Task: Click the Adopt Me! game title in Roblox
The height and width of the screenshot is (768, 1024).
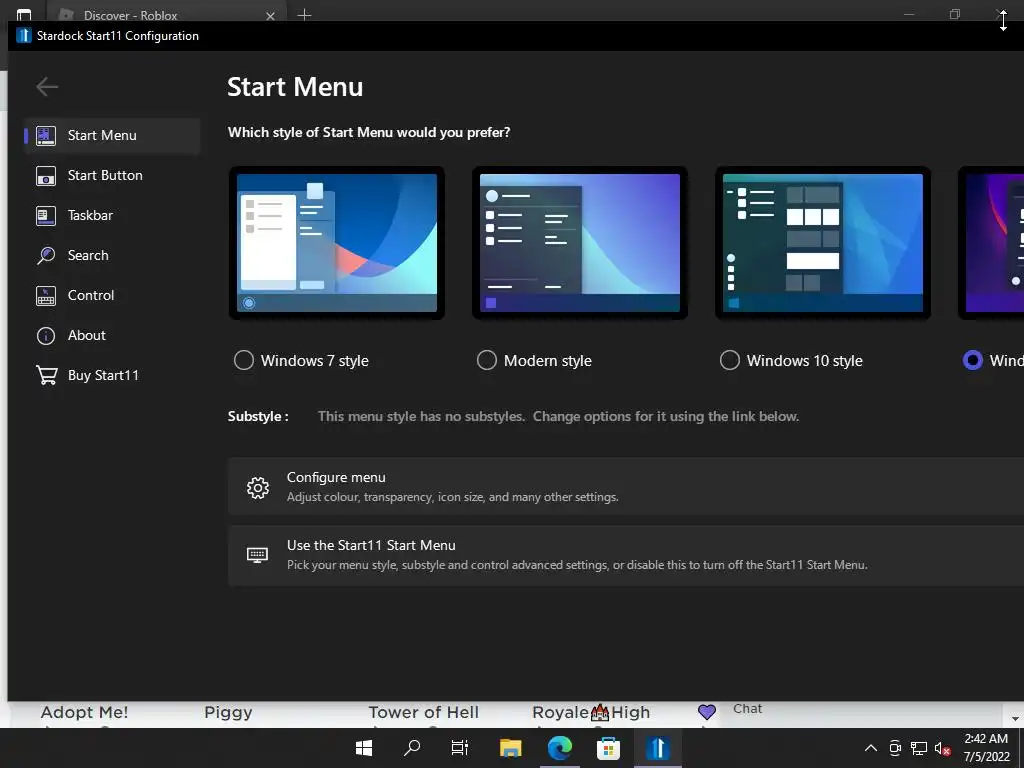Action: [84, 712]
